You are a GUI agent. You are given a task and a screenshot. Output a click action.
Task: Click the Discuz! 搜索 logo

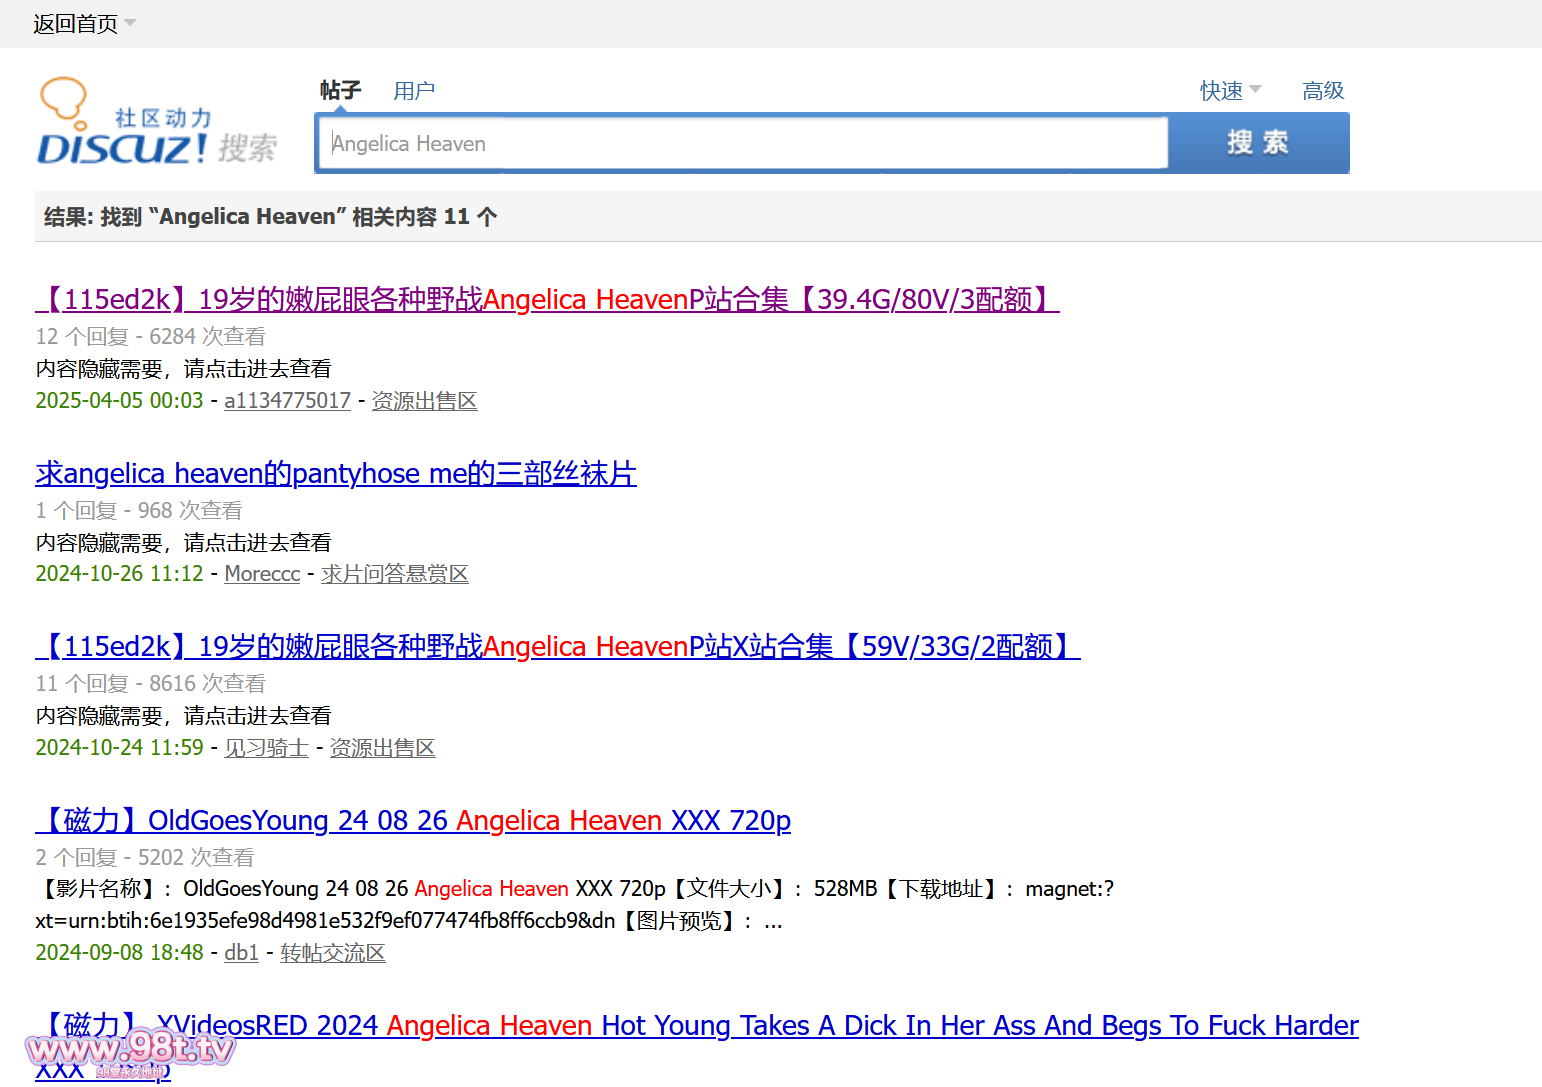[157, 121]
